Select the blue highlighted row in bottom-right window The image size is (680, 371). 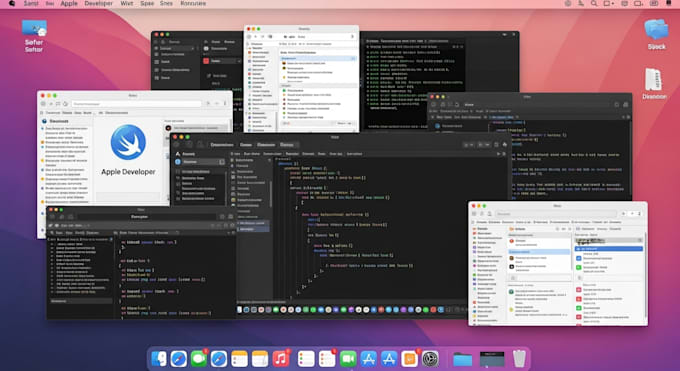point(608,249)
